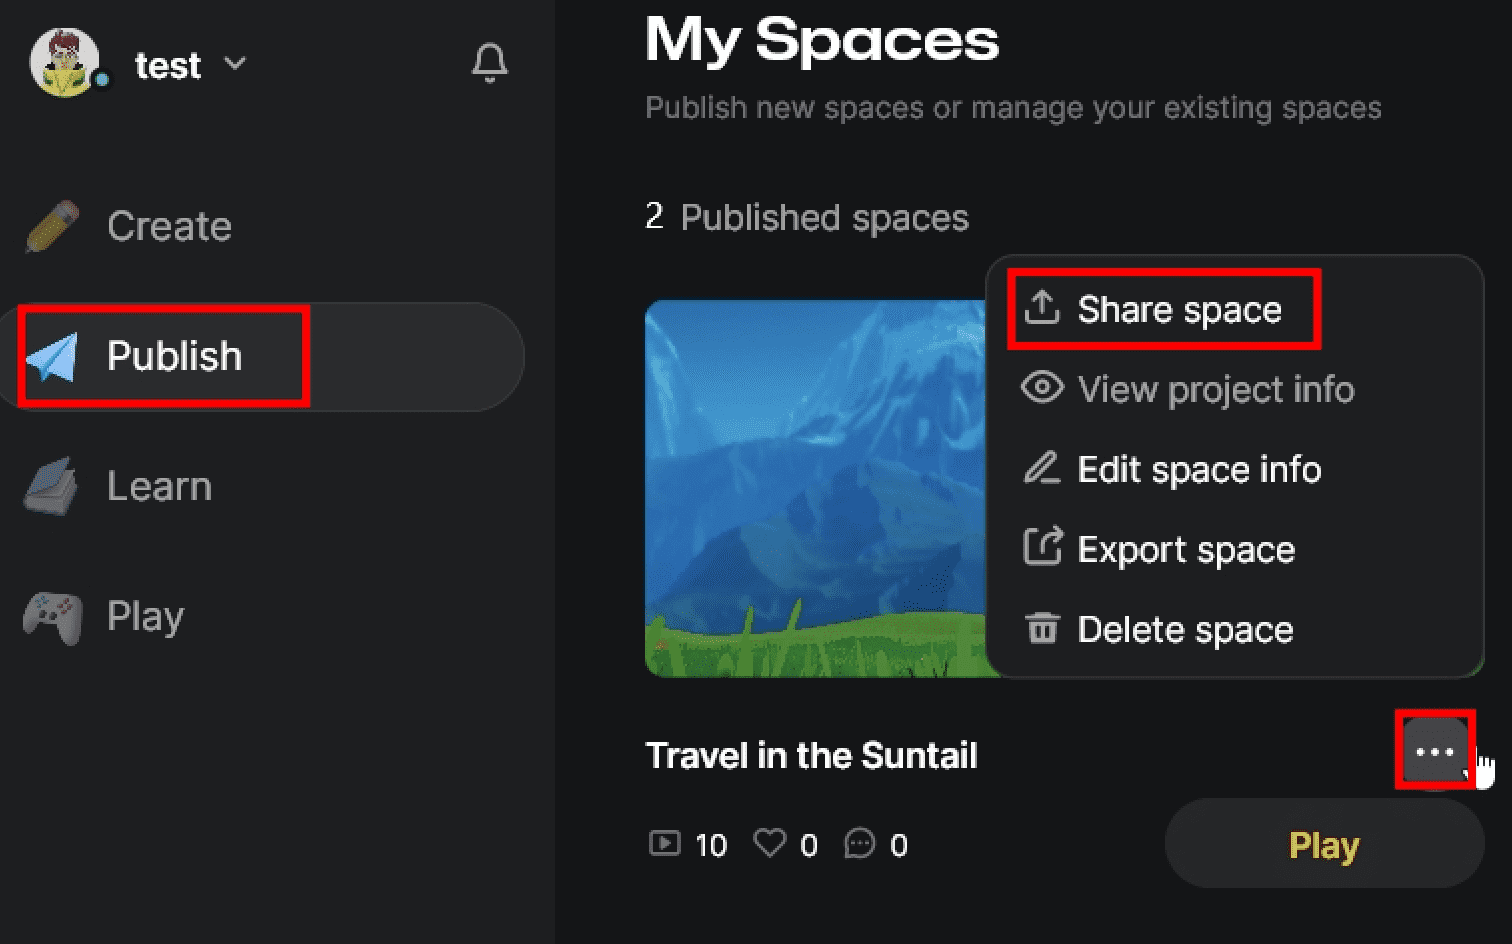Choose Export space from the menu
1512x944 pixels.
click(1186, 549)
